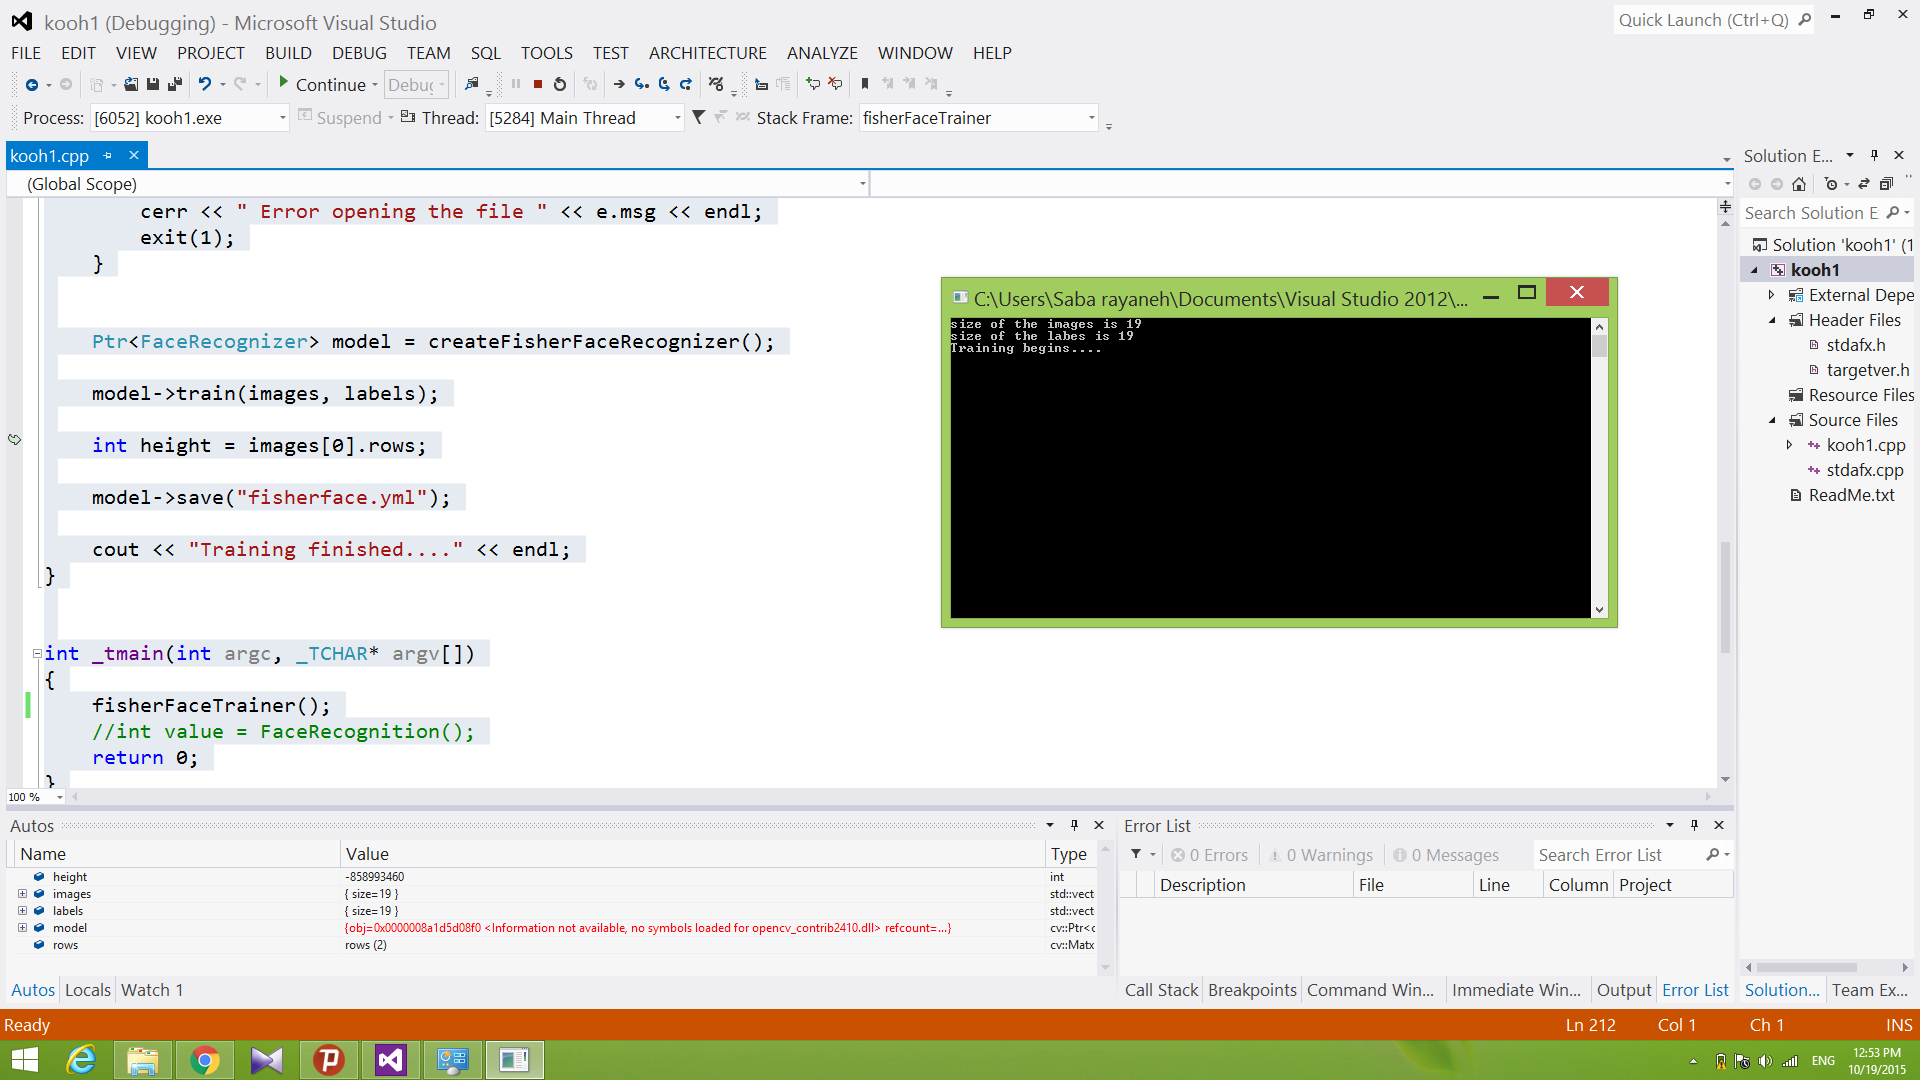The width and height of the screenshot is (1920, 1080).
Task: Click the Continue button in debug toolbar
Action: coord(323,83)
